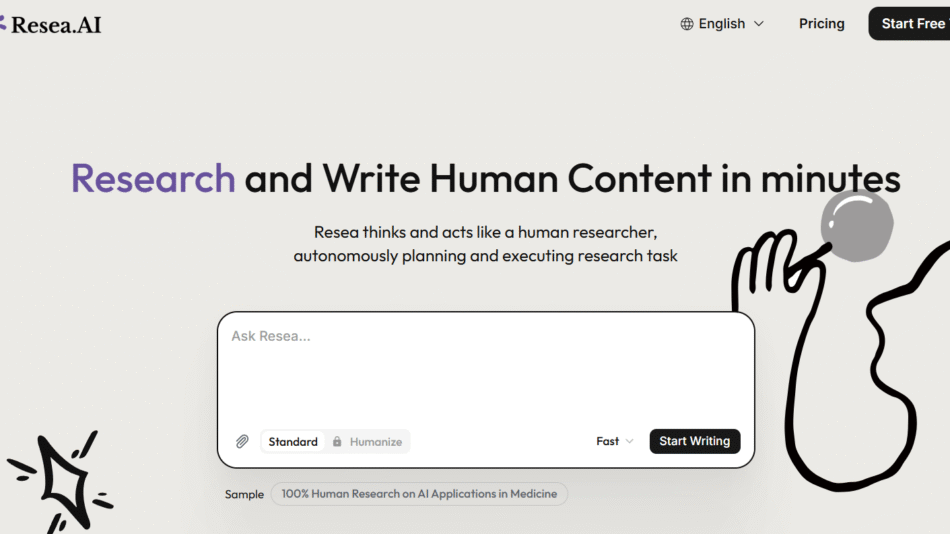The image size is (950, 534).
Task: Click the gray sphere illustration
Action: (x=856, y=225)
